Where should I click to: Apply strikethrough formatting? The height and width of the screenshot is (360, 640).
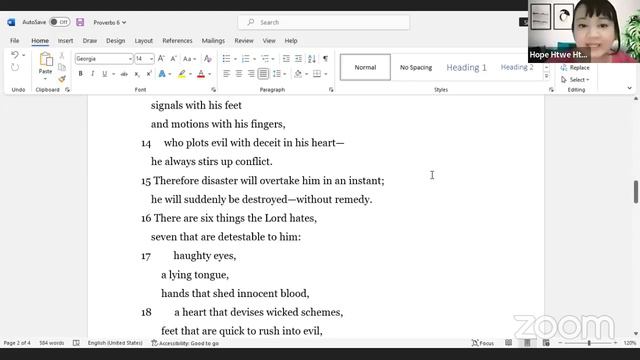(x=124, y=74)
